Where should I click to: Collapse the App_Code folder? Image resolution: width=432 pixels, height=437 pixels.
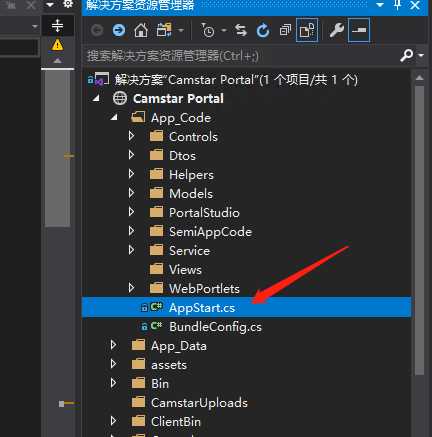(114, 117)
